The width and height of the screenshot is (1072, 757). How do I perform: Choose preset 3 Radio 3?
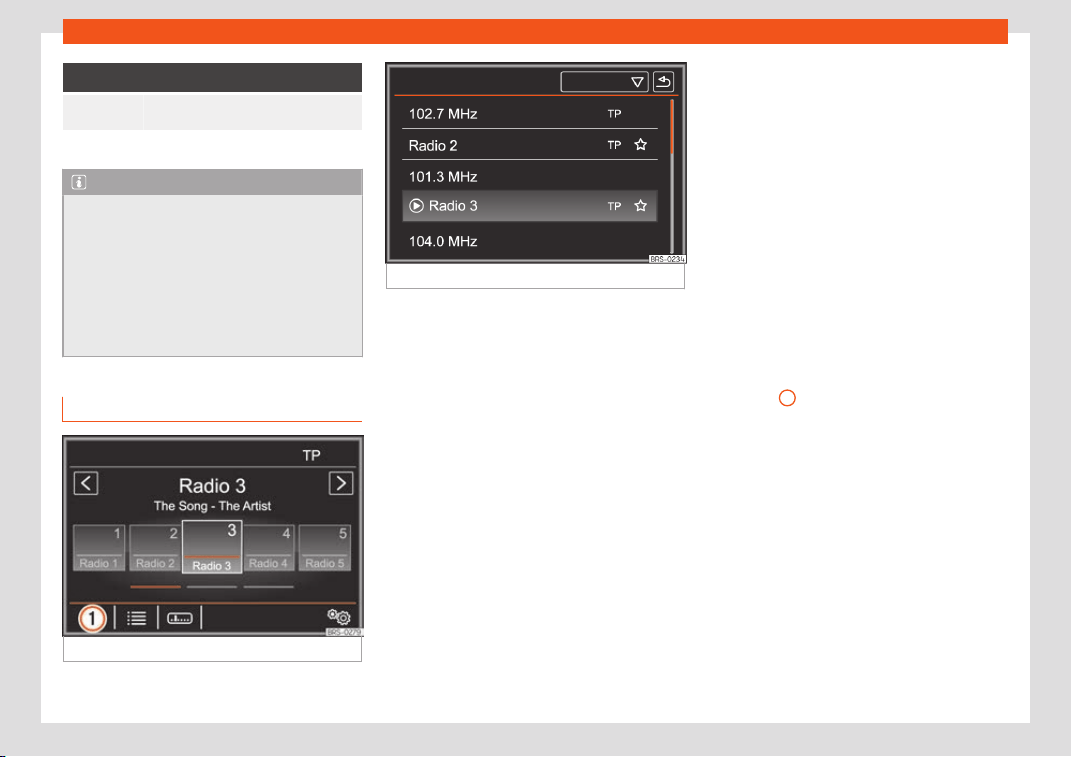click(x=212, y=546)
